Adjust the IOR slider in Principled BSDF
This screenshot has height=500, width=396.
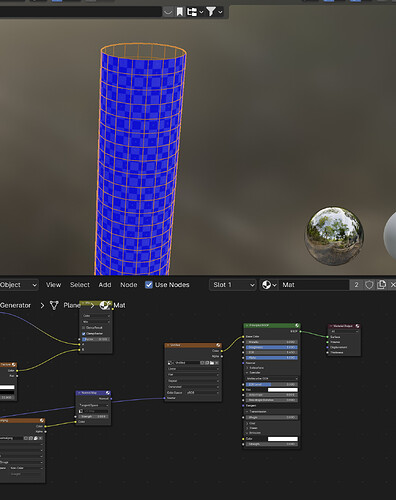pos(272,352)
